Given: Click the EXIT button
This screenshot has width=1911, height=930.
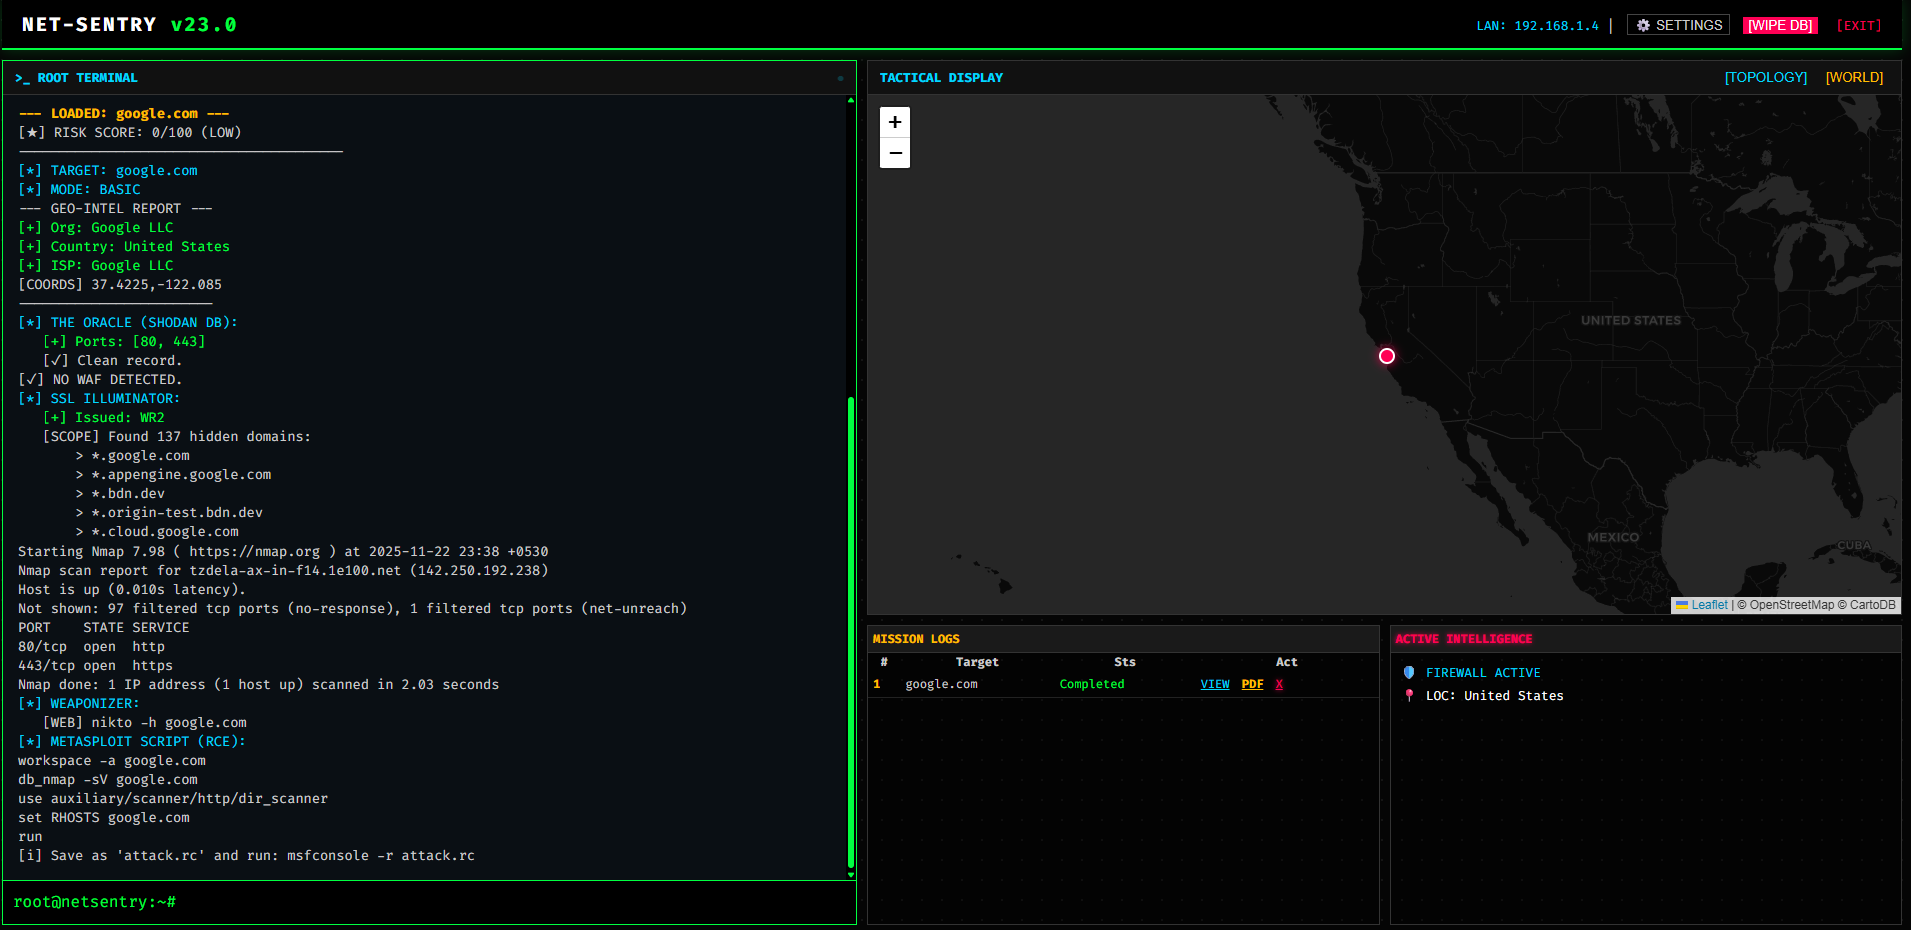Looking at the screenshot, I should click(x=1859, y=25).
